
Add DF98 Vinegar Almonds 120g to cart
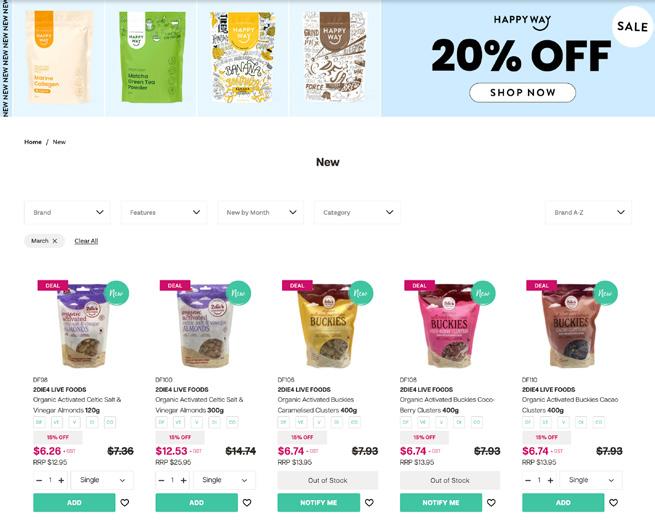click(x=74, y=503)
